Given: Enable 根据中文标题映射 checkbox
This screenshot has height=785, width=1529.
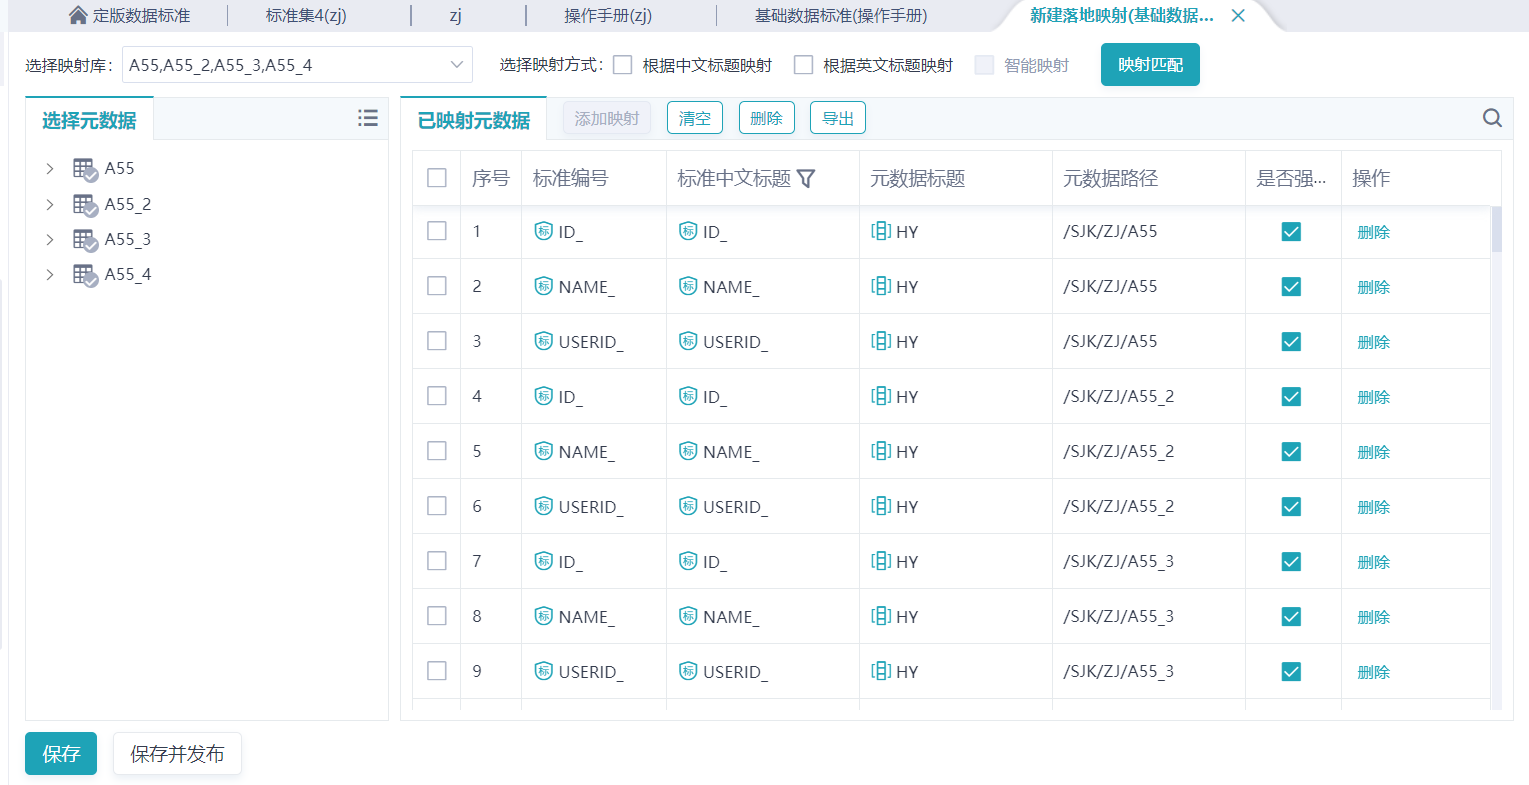Looking at the screenshot, I should 623,65.
